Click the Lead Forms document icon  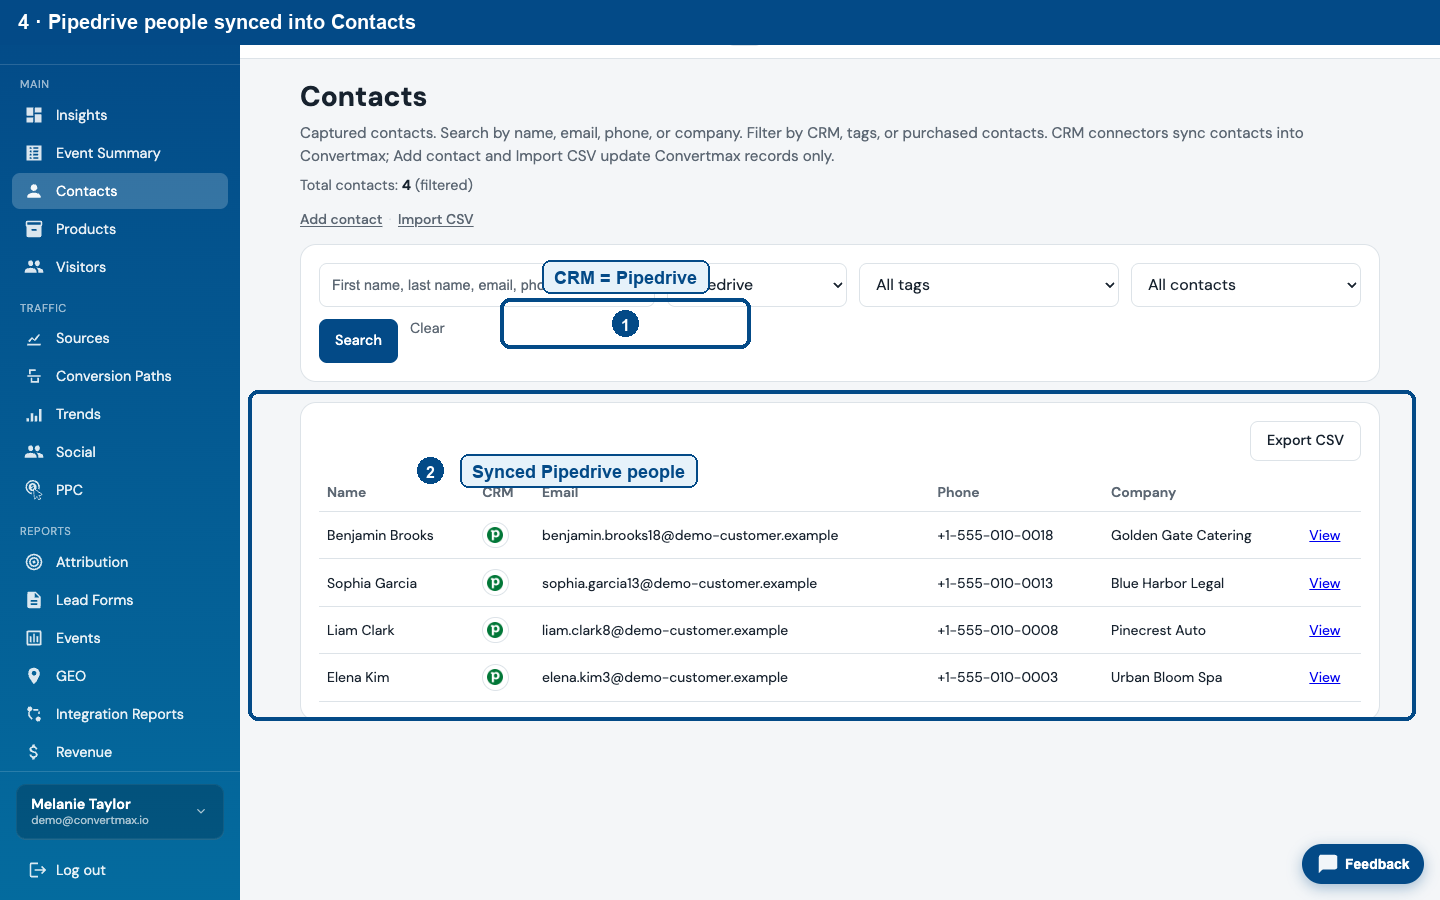(34, 600)
